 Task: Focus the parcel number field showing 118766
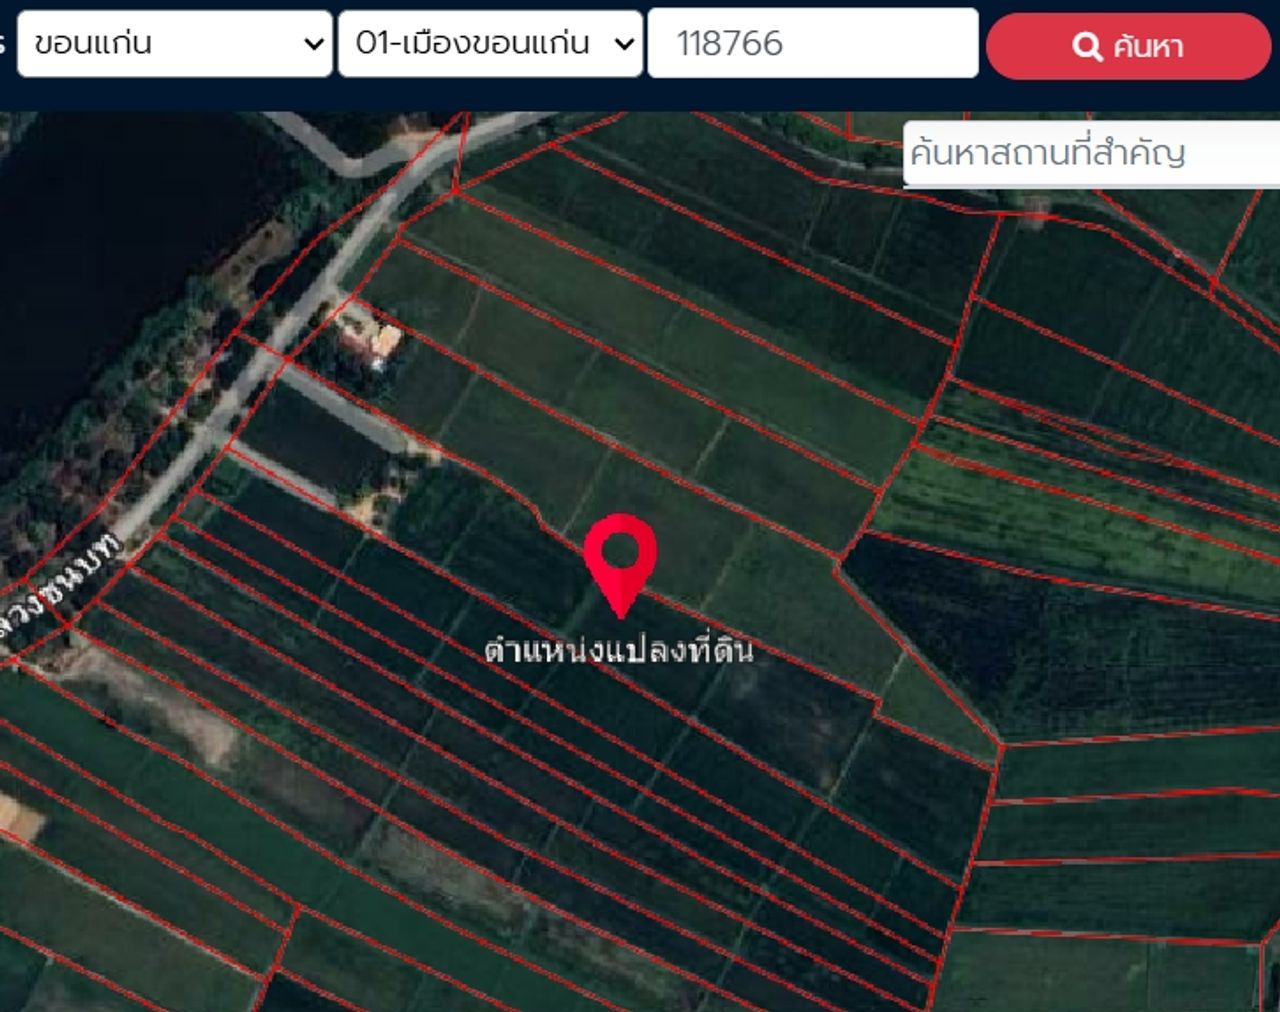coord(812,44)
